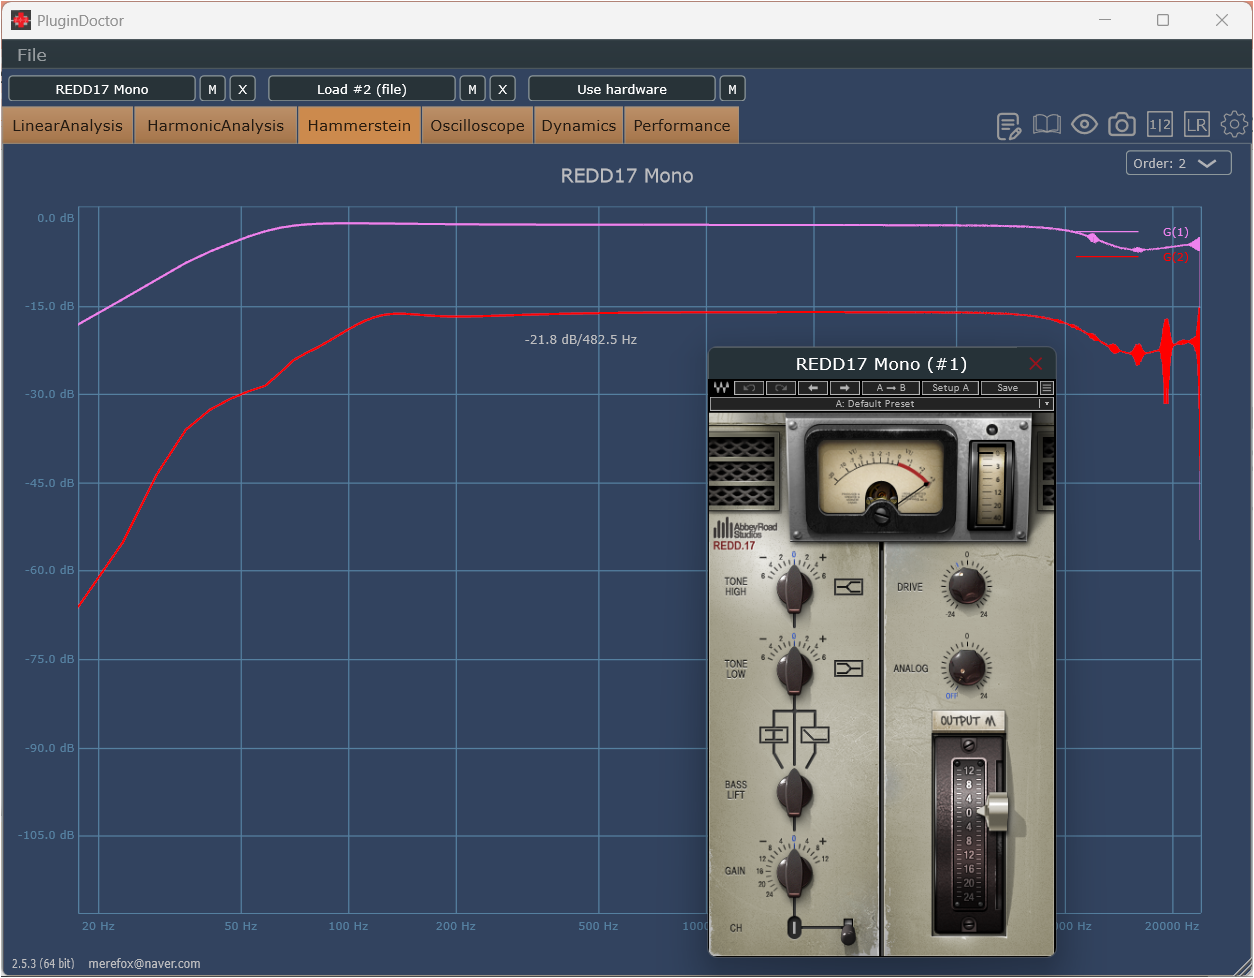Image resolution: width=1254 pixels, height=978 pixels.
Task: Open the REDD17 Mono plugin slot selector
Action: point(102,89)
